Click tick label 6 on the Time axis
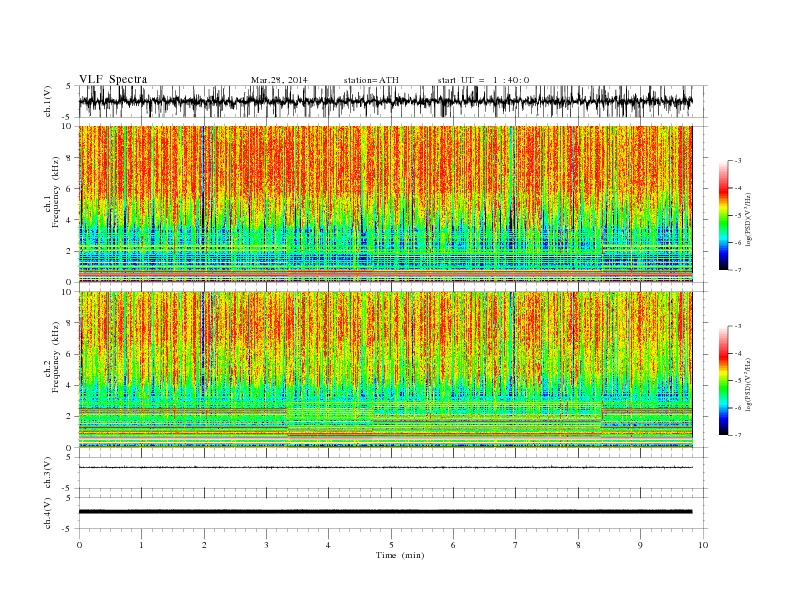 coord(453,545)
